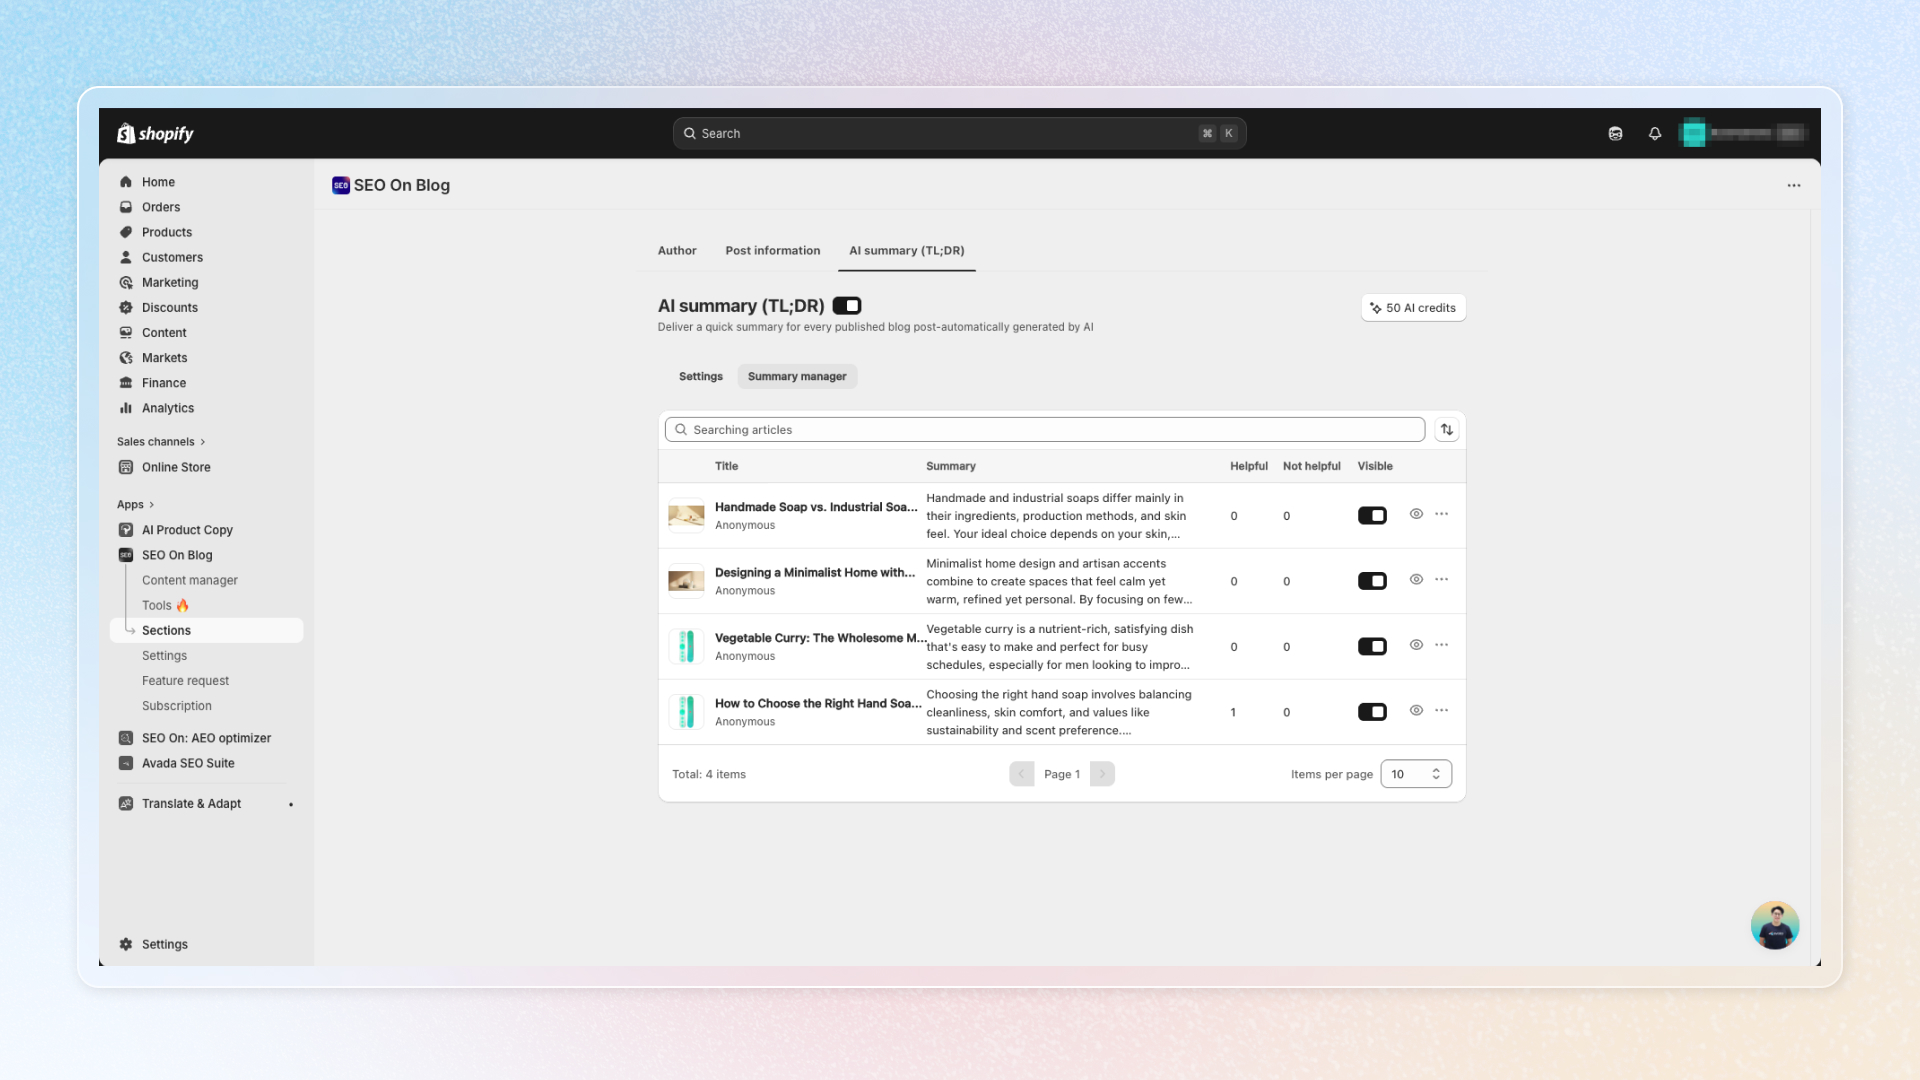Expand the Apps section chevron

151,505
